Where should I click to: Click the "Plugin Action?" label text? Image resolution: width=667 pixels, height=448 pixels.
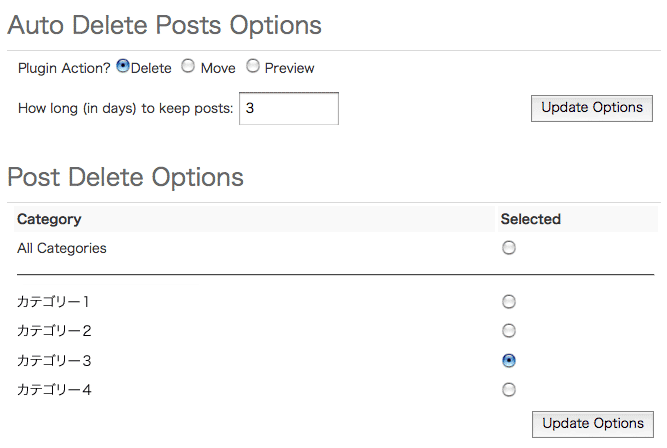[x=64, y=68]
